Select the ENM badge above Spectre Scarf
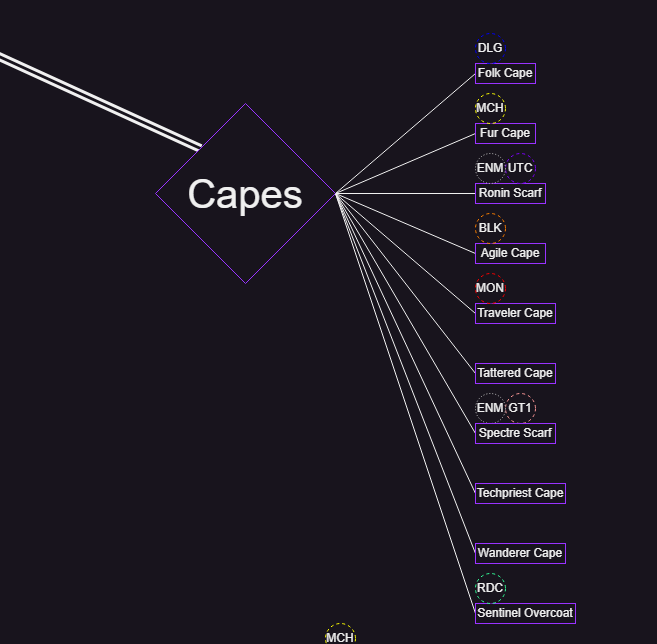 click(490, 408)
